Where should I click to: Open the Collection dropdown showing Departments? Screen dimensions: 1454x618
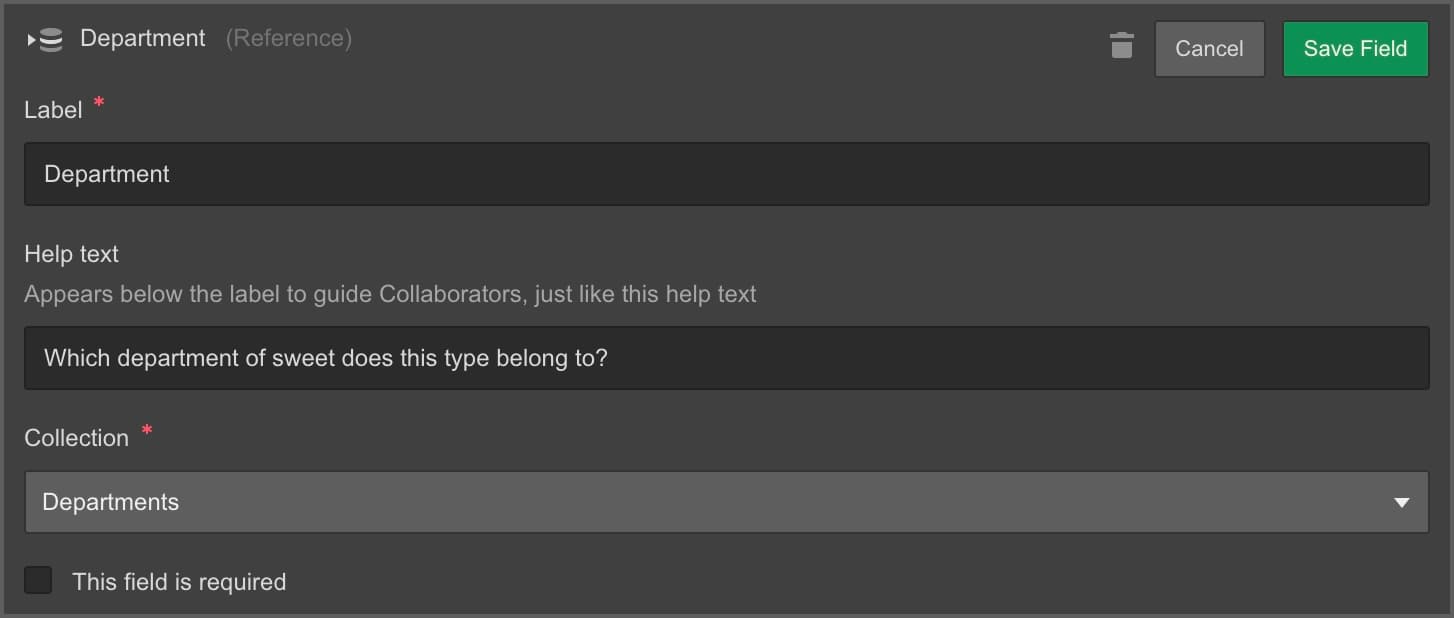726,502
